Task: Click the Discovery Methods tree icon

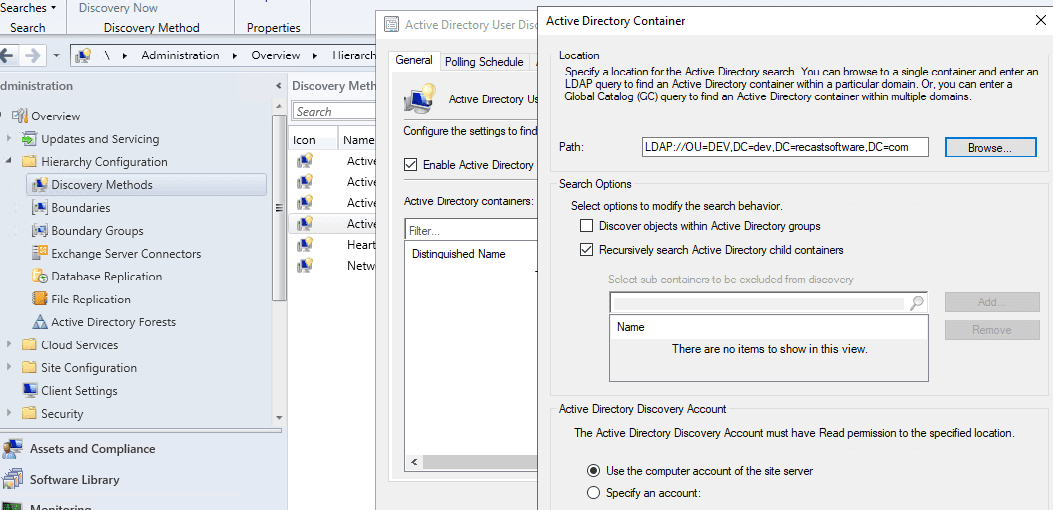Action: [x=40, y=185]
